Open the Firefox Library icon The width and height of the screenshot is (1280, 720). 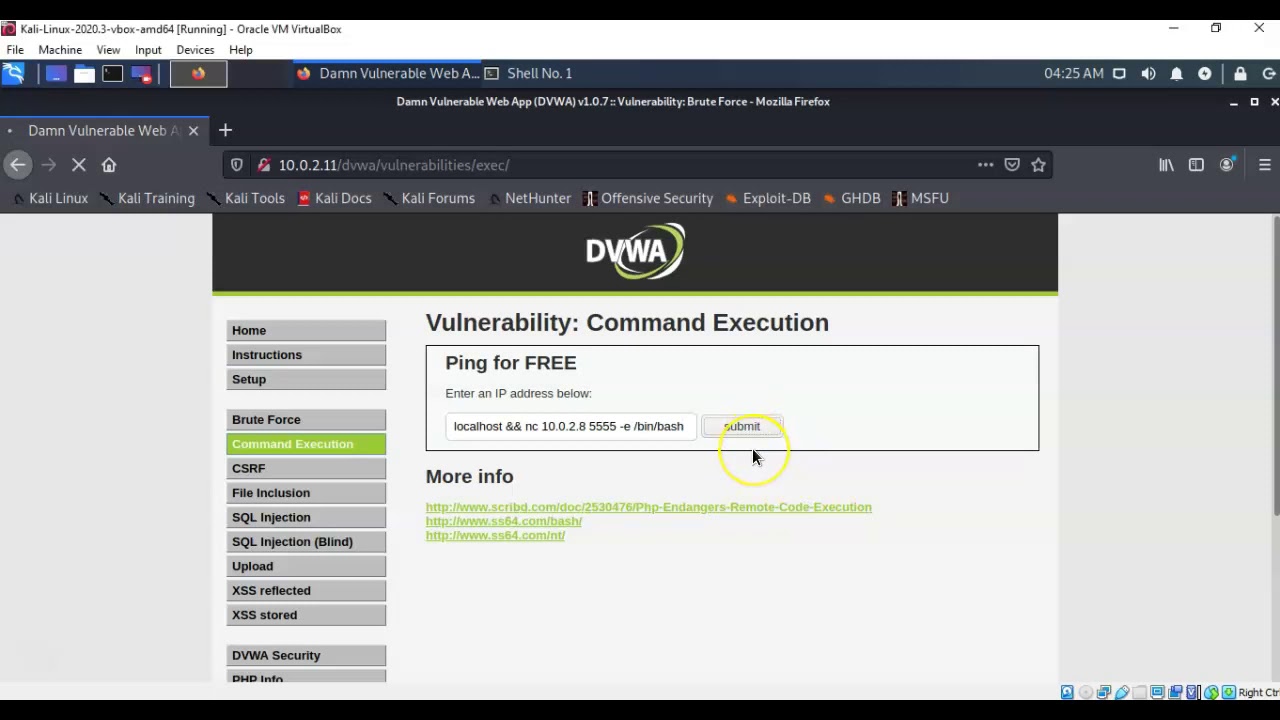1166,165
